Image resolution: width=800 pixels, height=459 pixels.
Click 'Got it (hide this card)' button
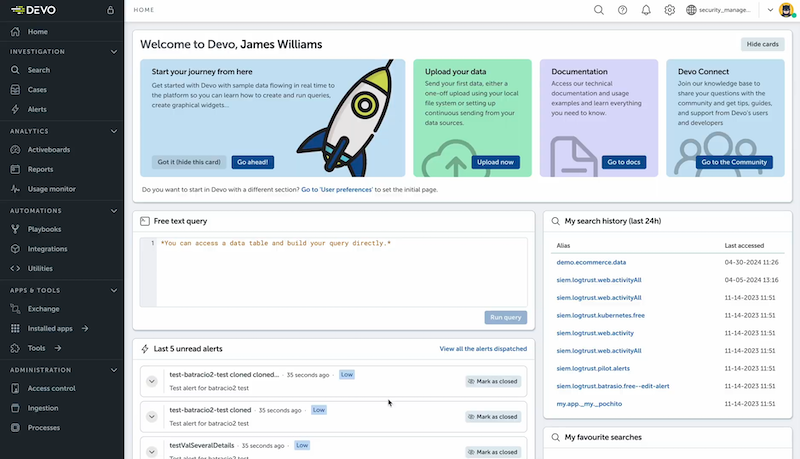tap(188, 162)
